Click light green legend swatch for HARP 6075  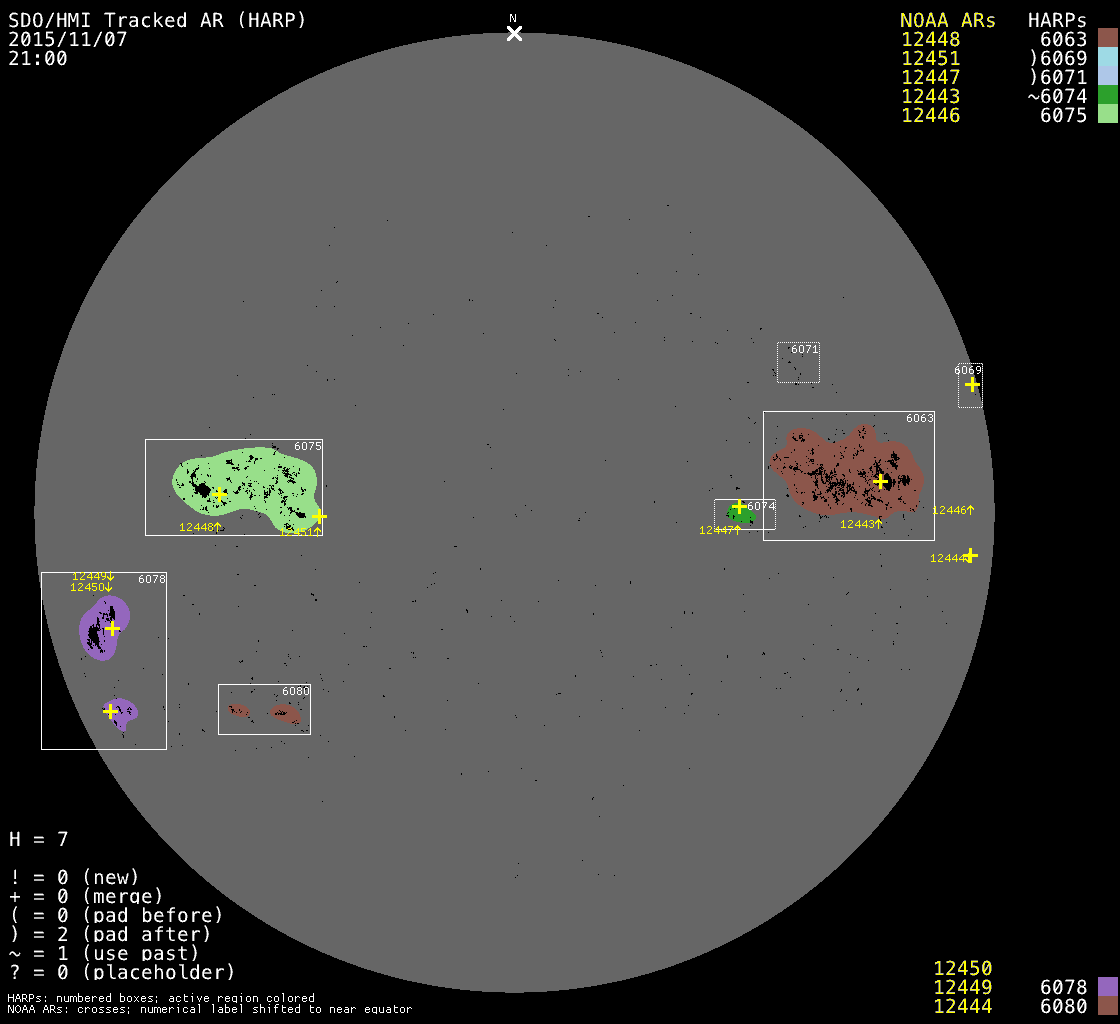[x=1107, y=115]
